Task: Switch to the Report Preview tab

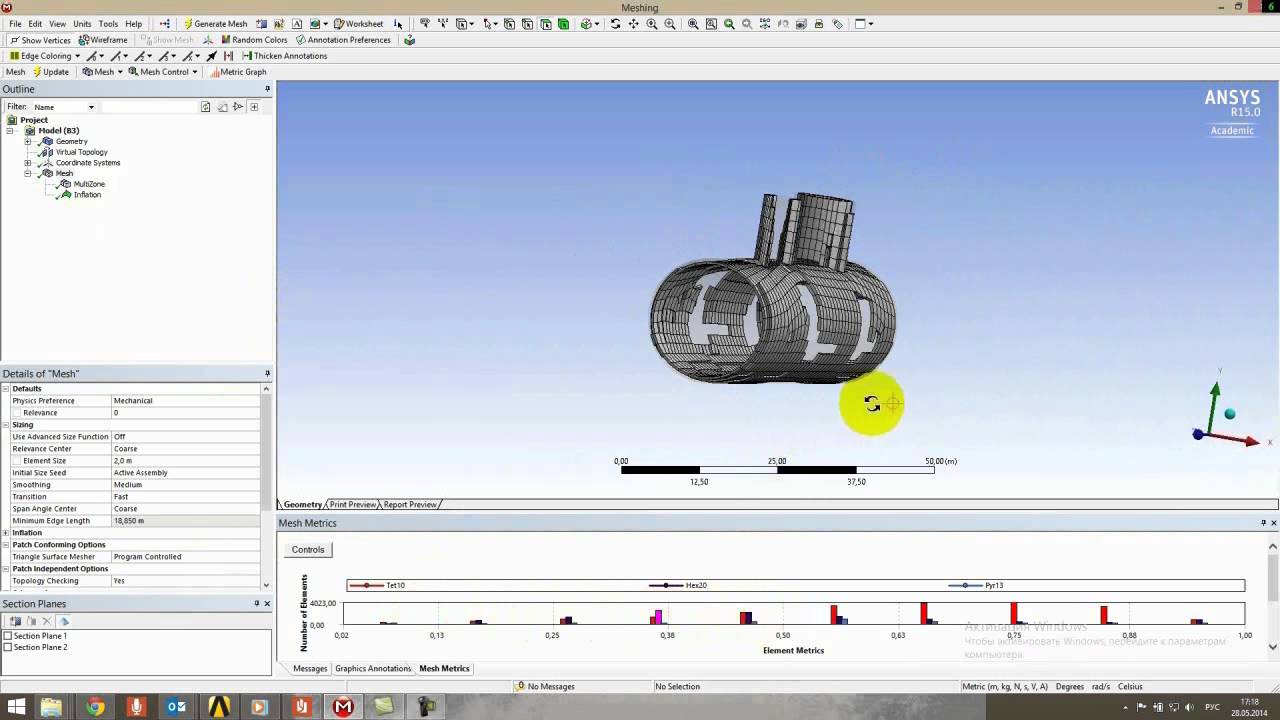Action: coord(410,505)
